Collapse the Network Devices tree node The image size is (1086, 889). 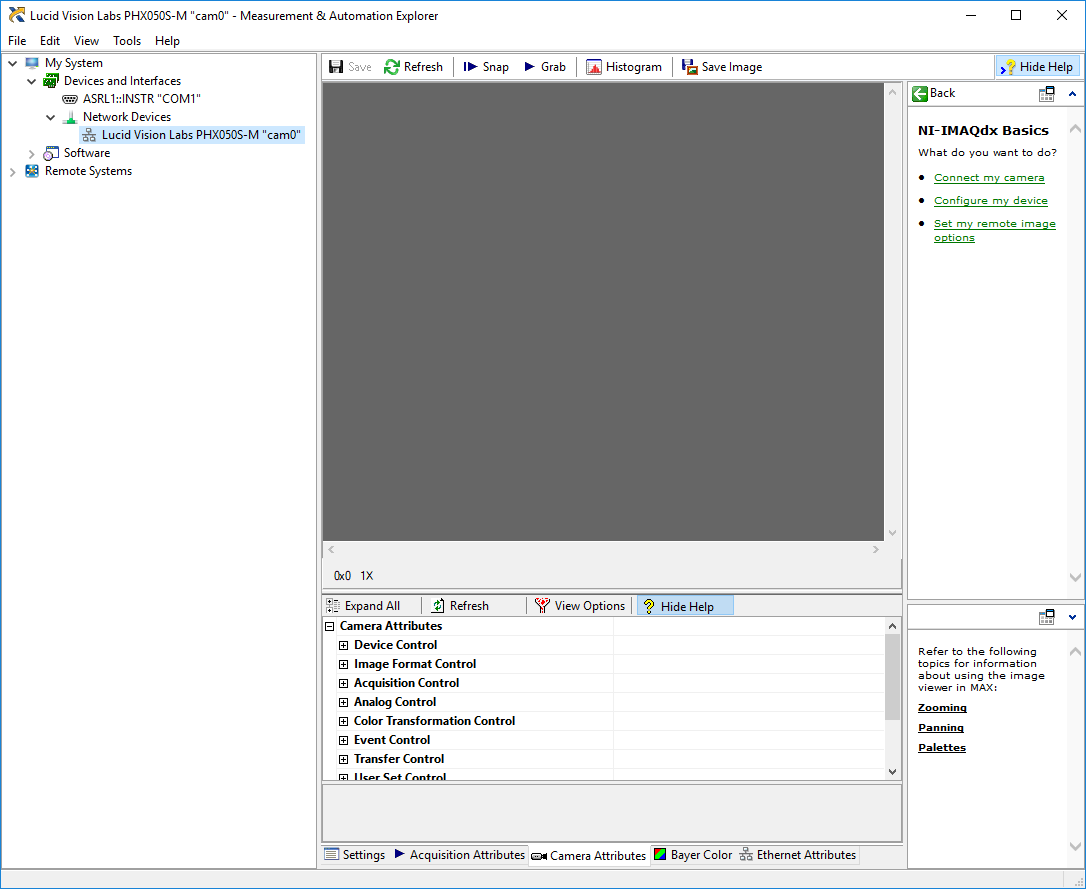51,117
